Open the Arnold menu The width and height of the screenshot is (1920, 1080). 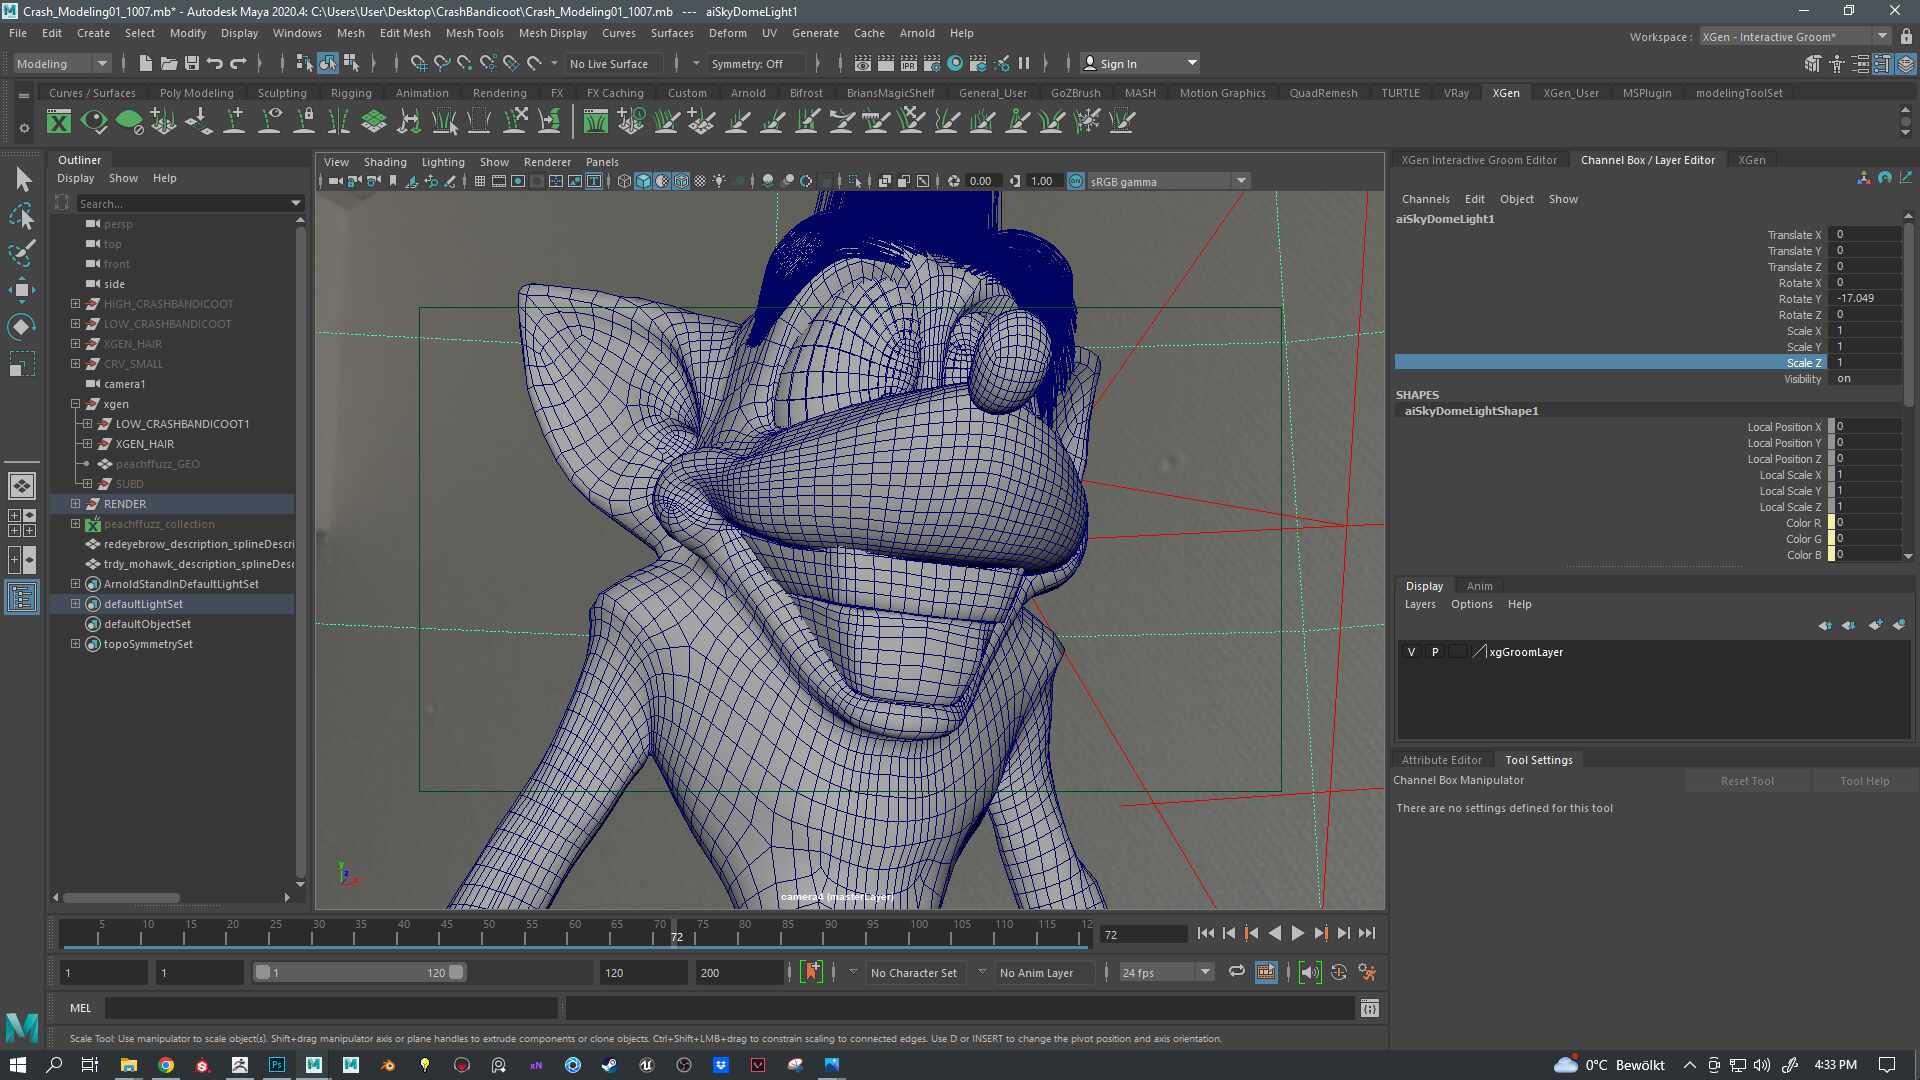pyautogui.click(x=916, y=33)
